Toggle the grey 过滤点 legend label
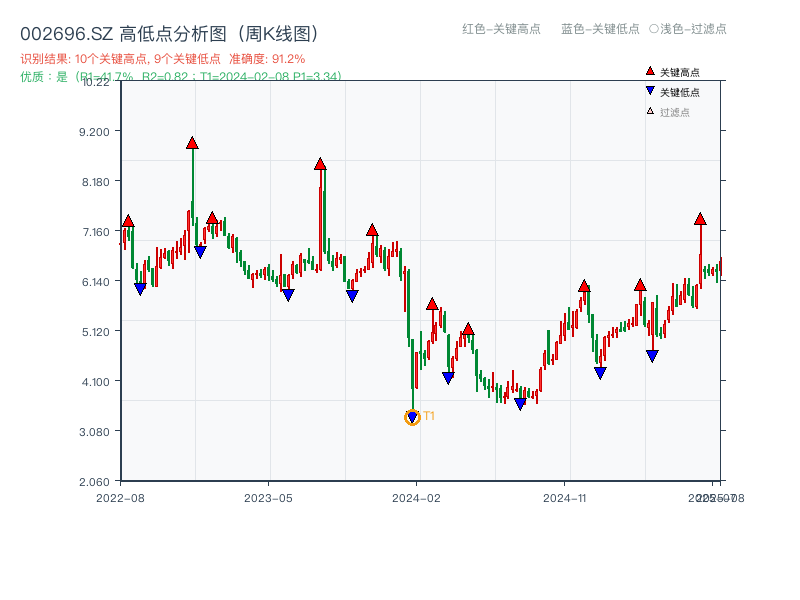This screenshot has height=600, width=800. 674,112
